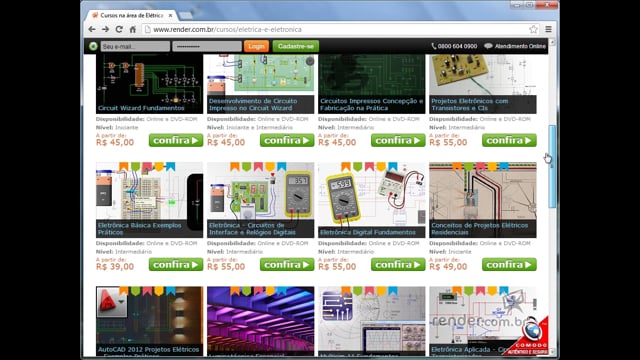This screenshot has width=640, height=360.
Task: Click Projetos Eletrônicos com Transistores e CIs title
Action: tap(470, 104)
